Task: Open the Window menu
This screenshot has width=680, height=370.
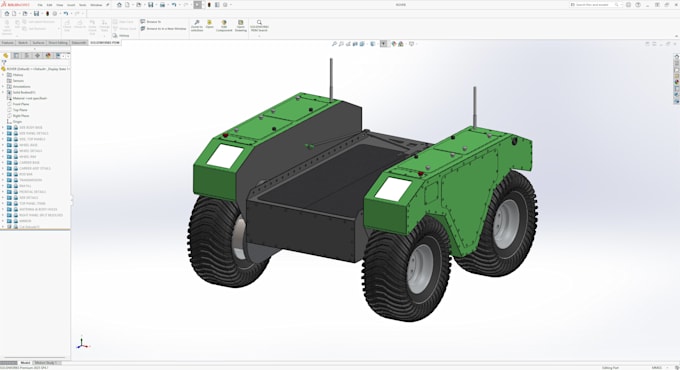Action: 96,5
